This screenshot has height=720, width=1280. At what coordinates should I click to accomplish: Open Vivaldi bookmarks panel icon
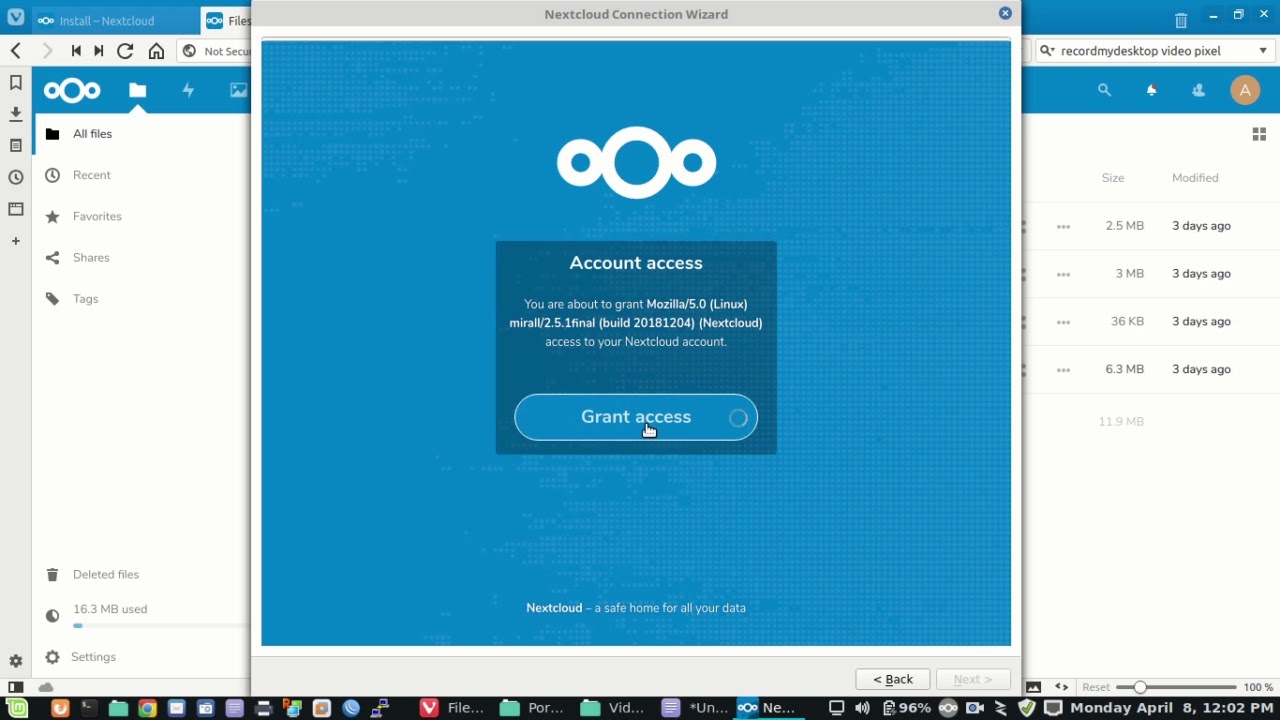16,82
